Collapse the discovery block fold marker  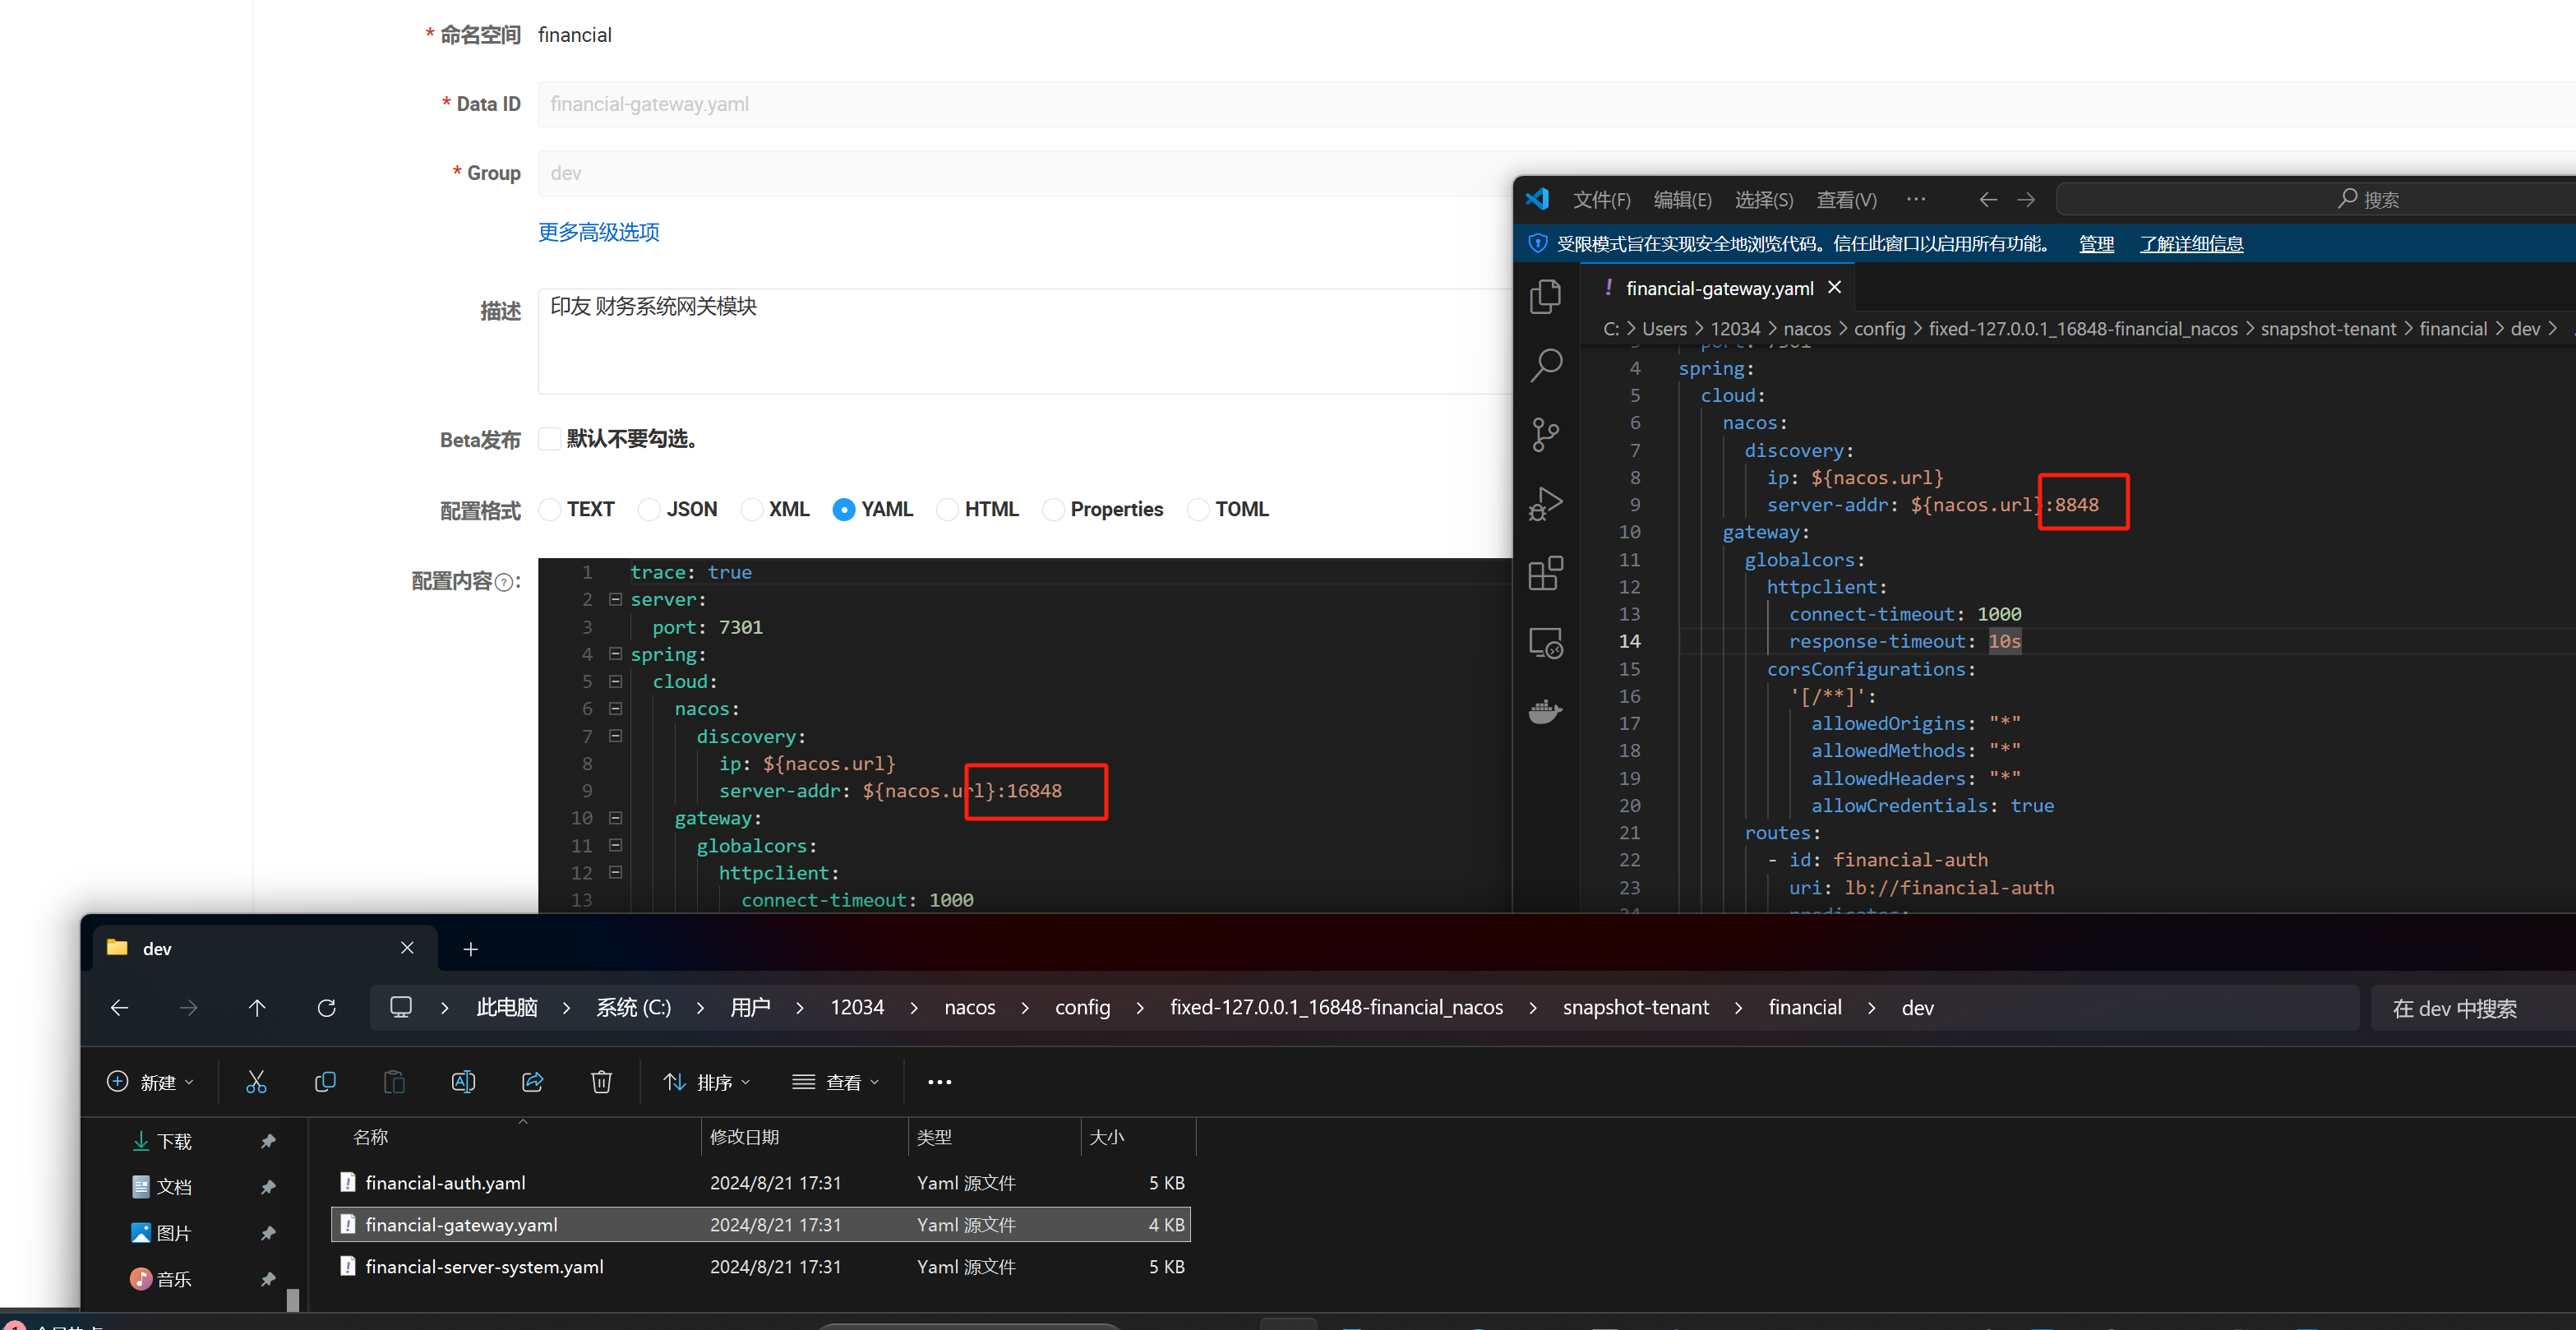click(616, 736)
